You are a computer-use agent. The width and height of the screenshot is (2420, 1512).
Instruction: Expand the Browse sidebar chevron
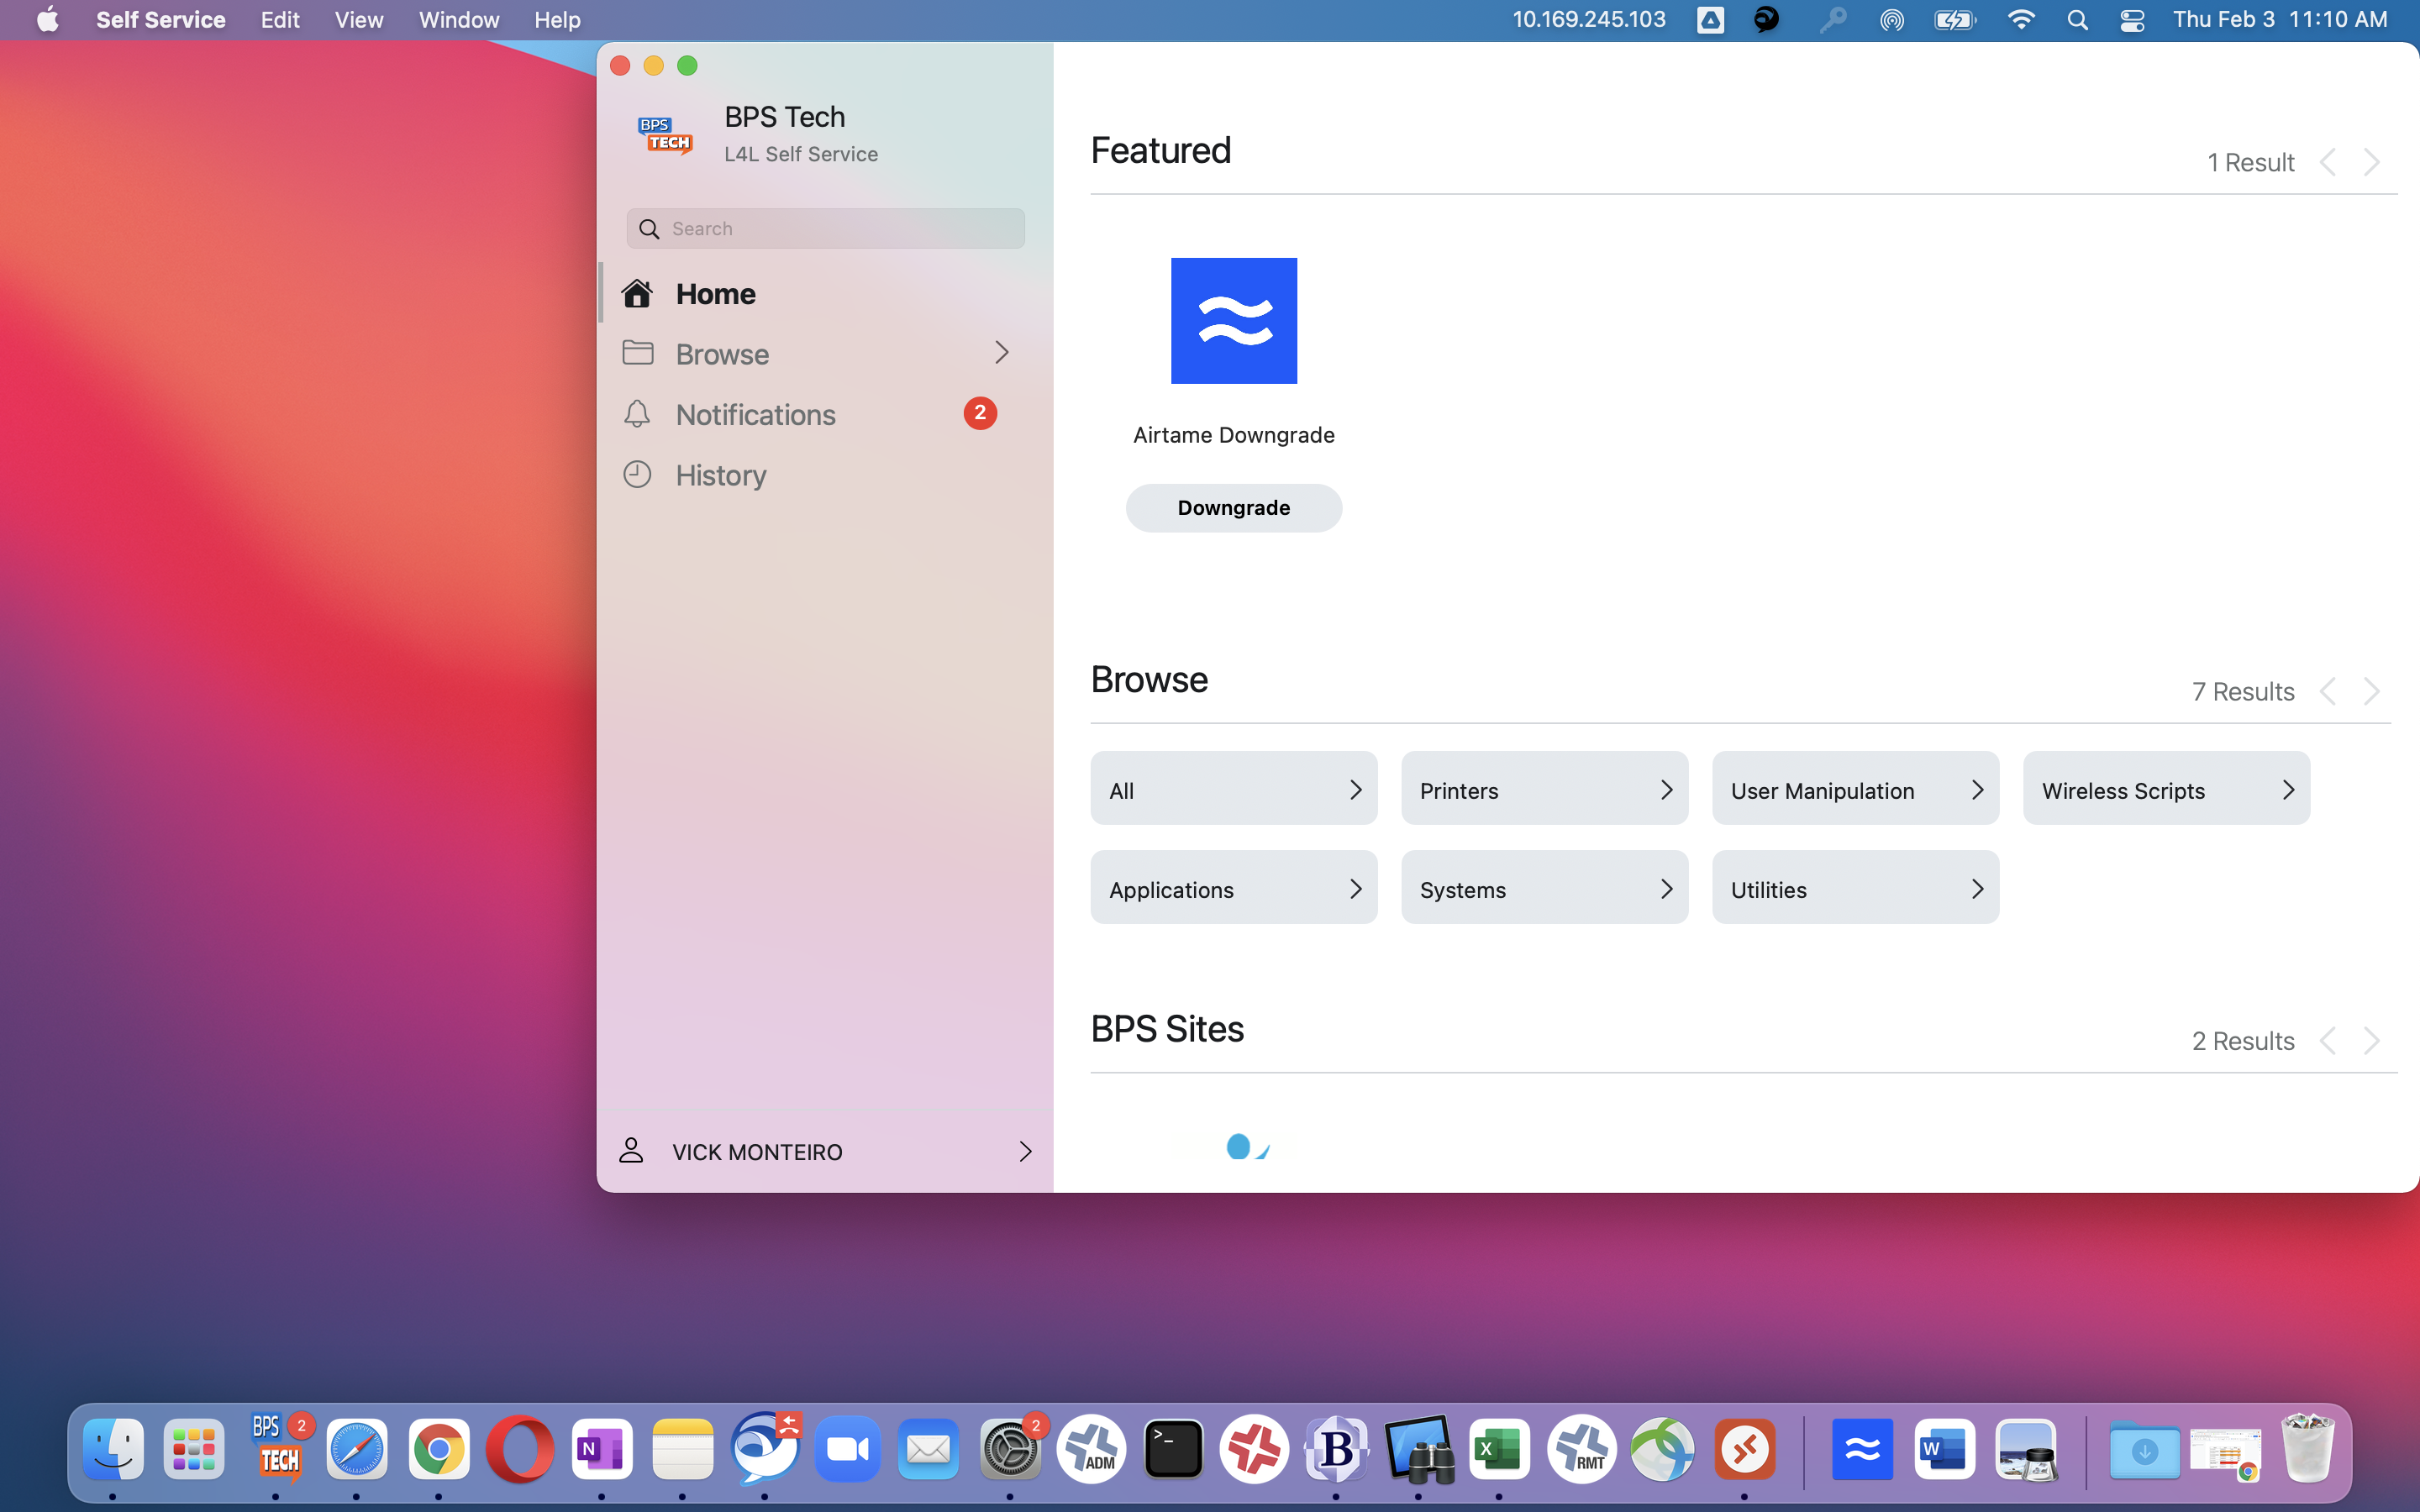[1001, 352]
